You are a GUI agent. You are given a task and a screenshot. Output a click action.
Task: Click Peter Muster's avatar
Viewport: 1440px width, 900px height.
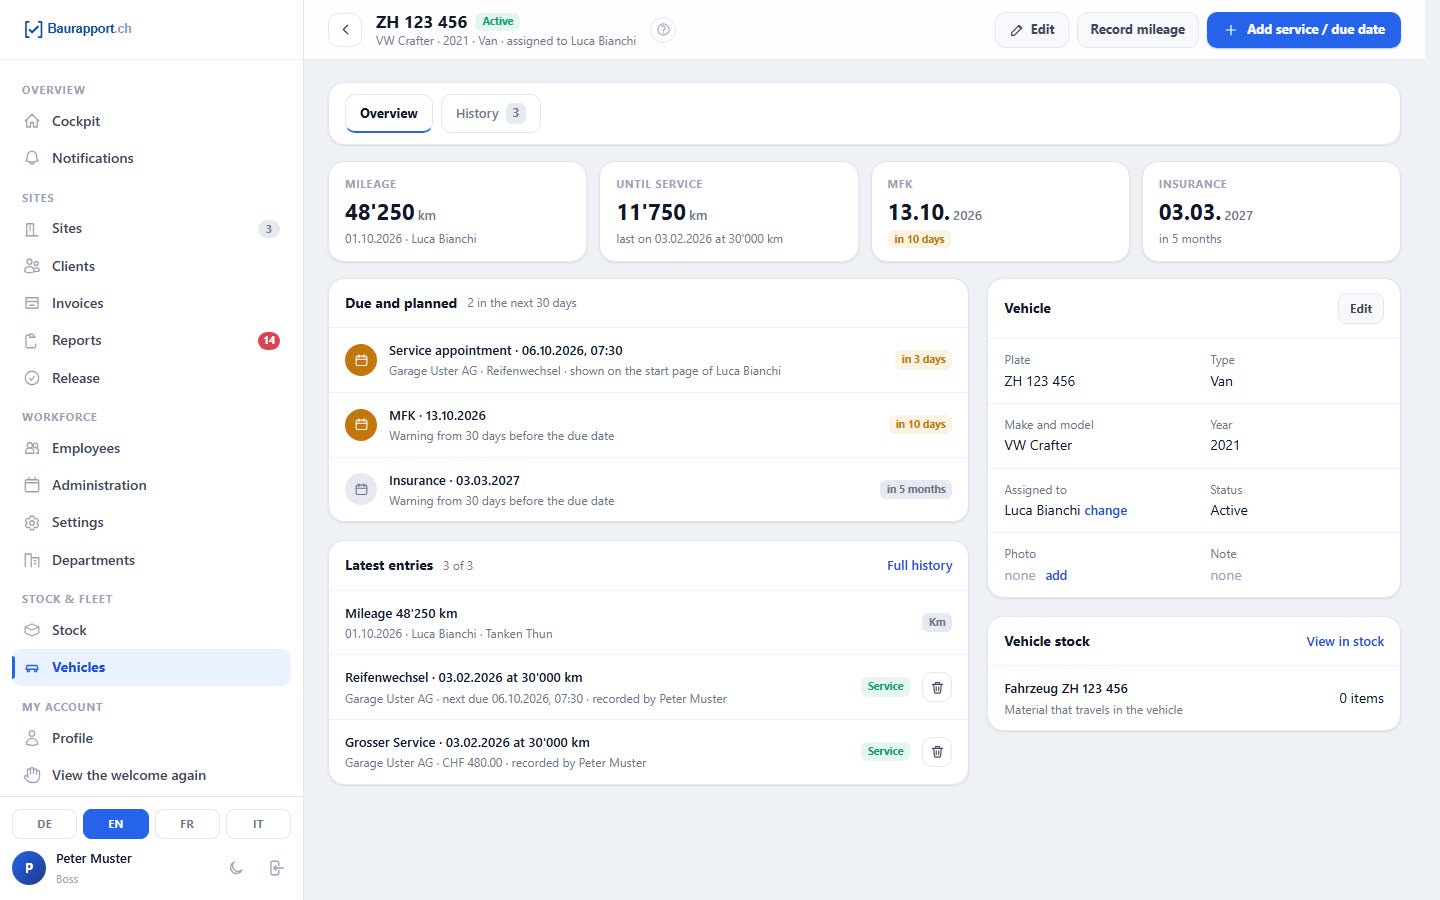pos(29,868)
